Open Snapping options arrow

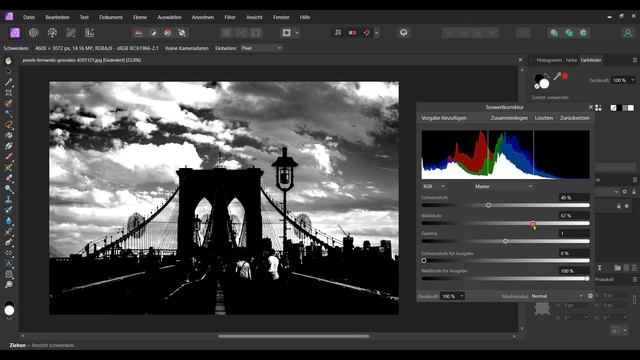[x=377, y=33]
